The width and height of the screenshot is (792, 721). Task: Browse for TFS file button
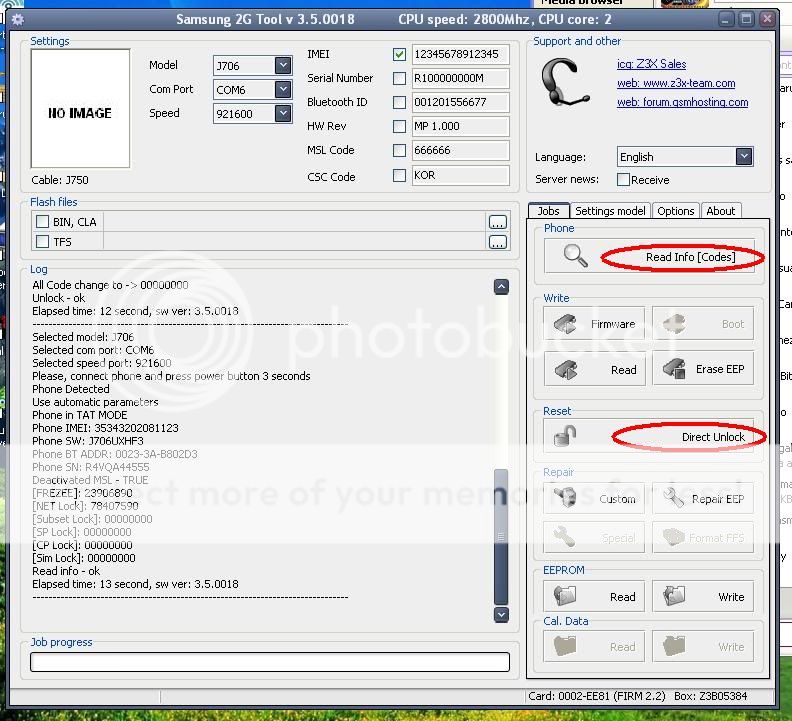[x=498, y=242]
